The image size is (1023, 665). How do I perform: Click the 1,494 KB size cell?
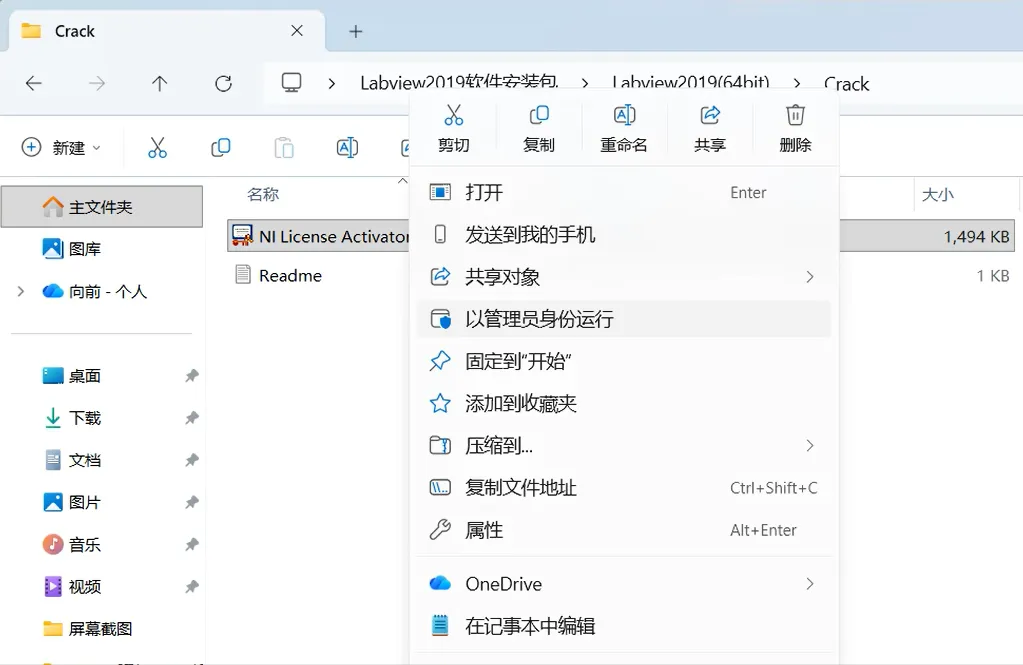coord(976,236)
